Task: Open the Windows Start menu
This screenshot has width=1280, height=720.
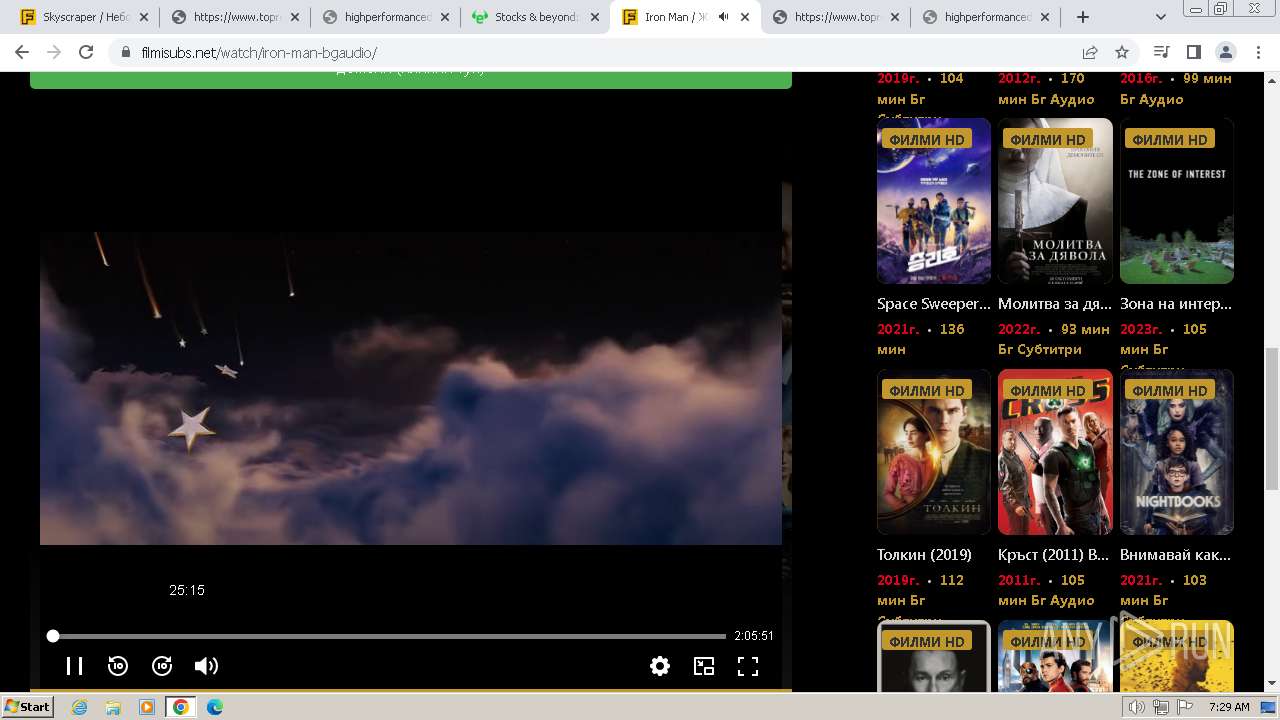Action: pyautogui.click(x=27, y=707)
